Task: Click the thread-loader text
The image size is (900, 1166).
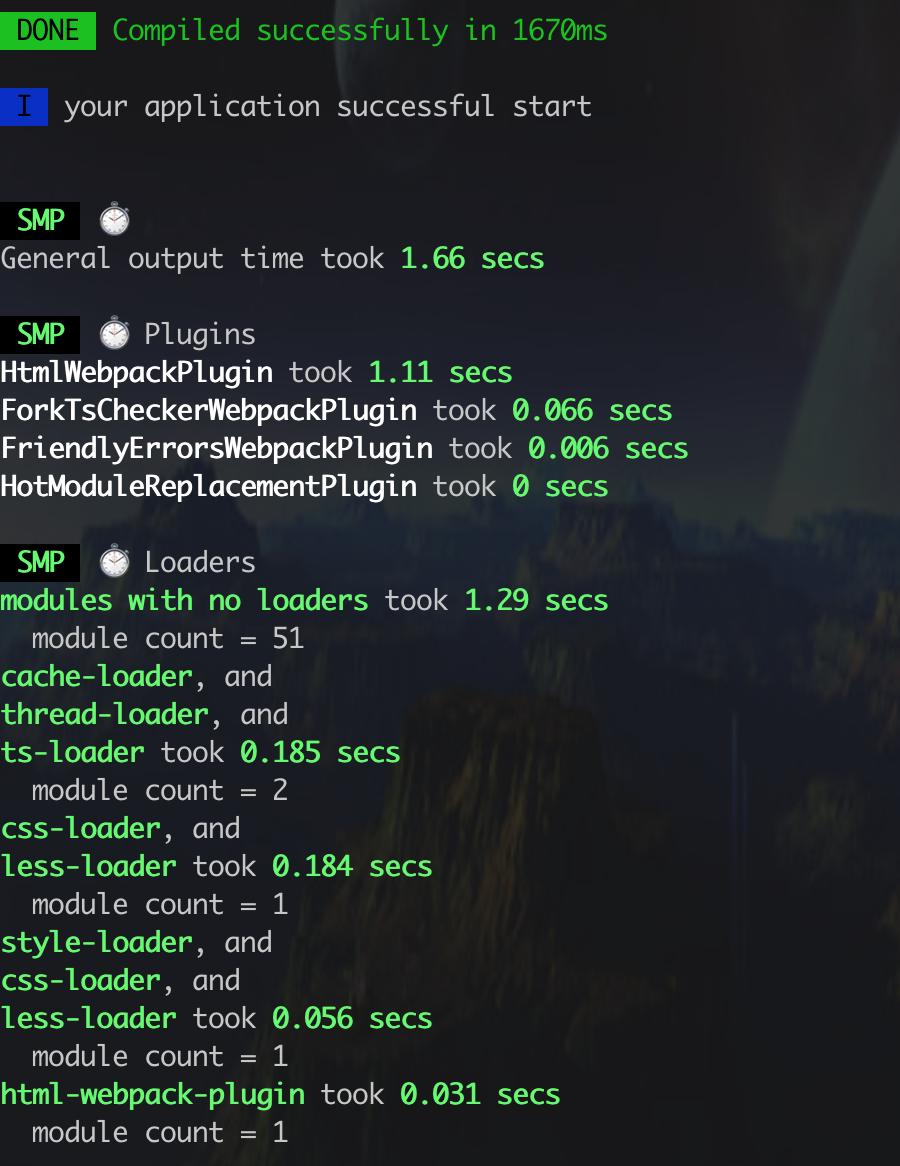Action: 105,715
